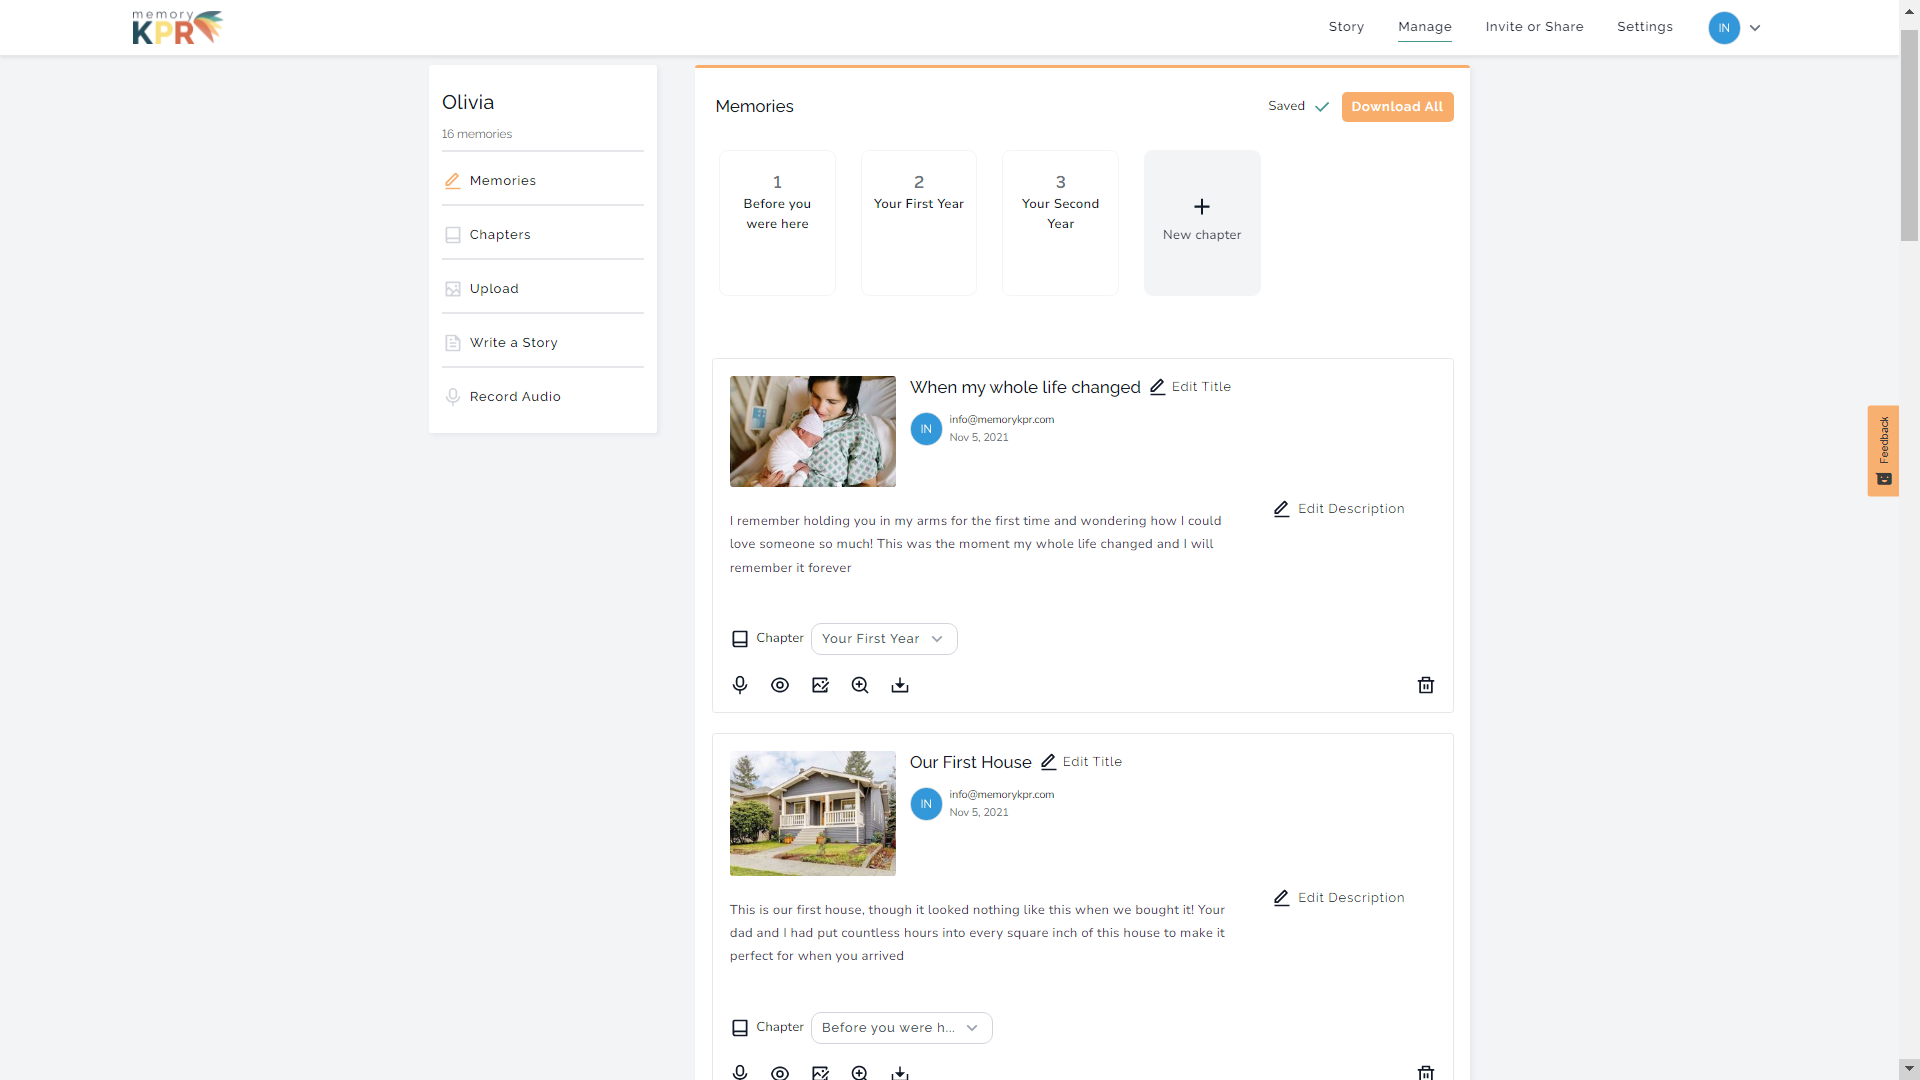Image resolution: width=1920 pixels, height=1080 pixels.
Task: Click the Download All button
Action: point(1397,107)
